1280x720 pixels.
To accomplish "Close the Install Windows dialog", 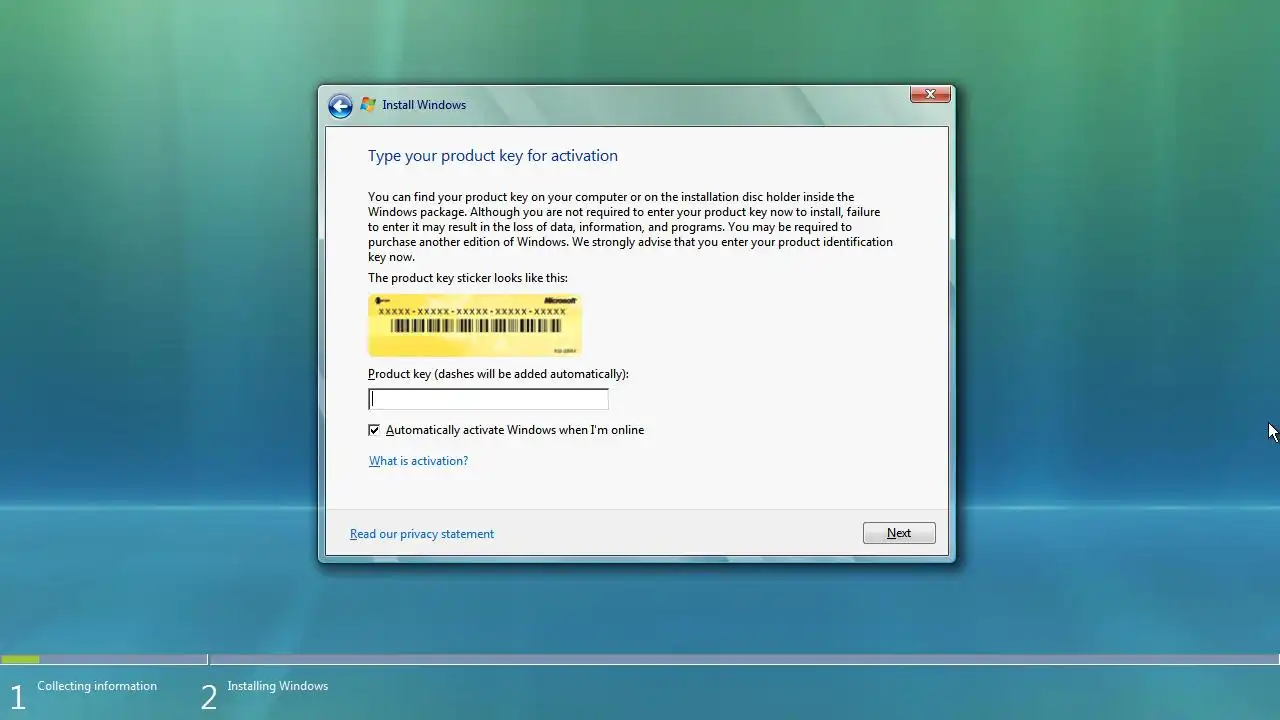I will point(930,94).
